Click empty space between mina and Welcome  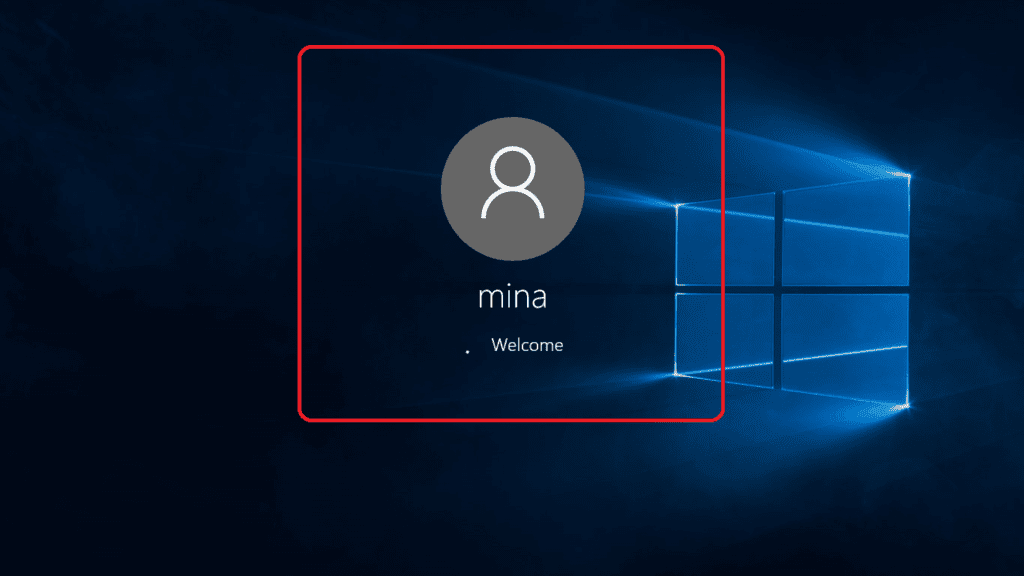(x=512, y=323)
